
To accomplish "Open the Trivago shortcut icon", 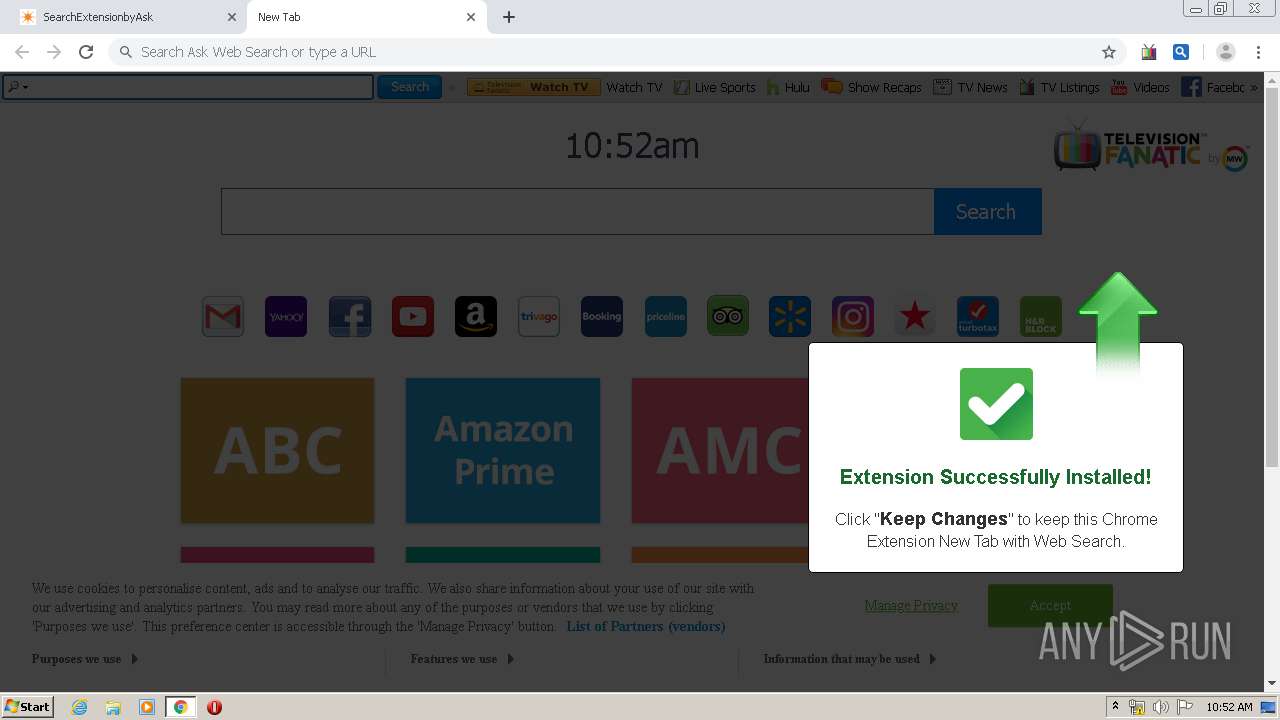I will 539,317.
